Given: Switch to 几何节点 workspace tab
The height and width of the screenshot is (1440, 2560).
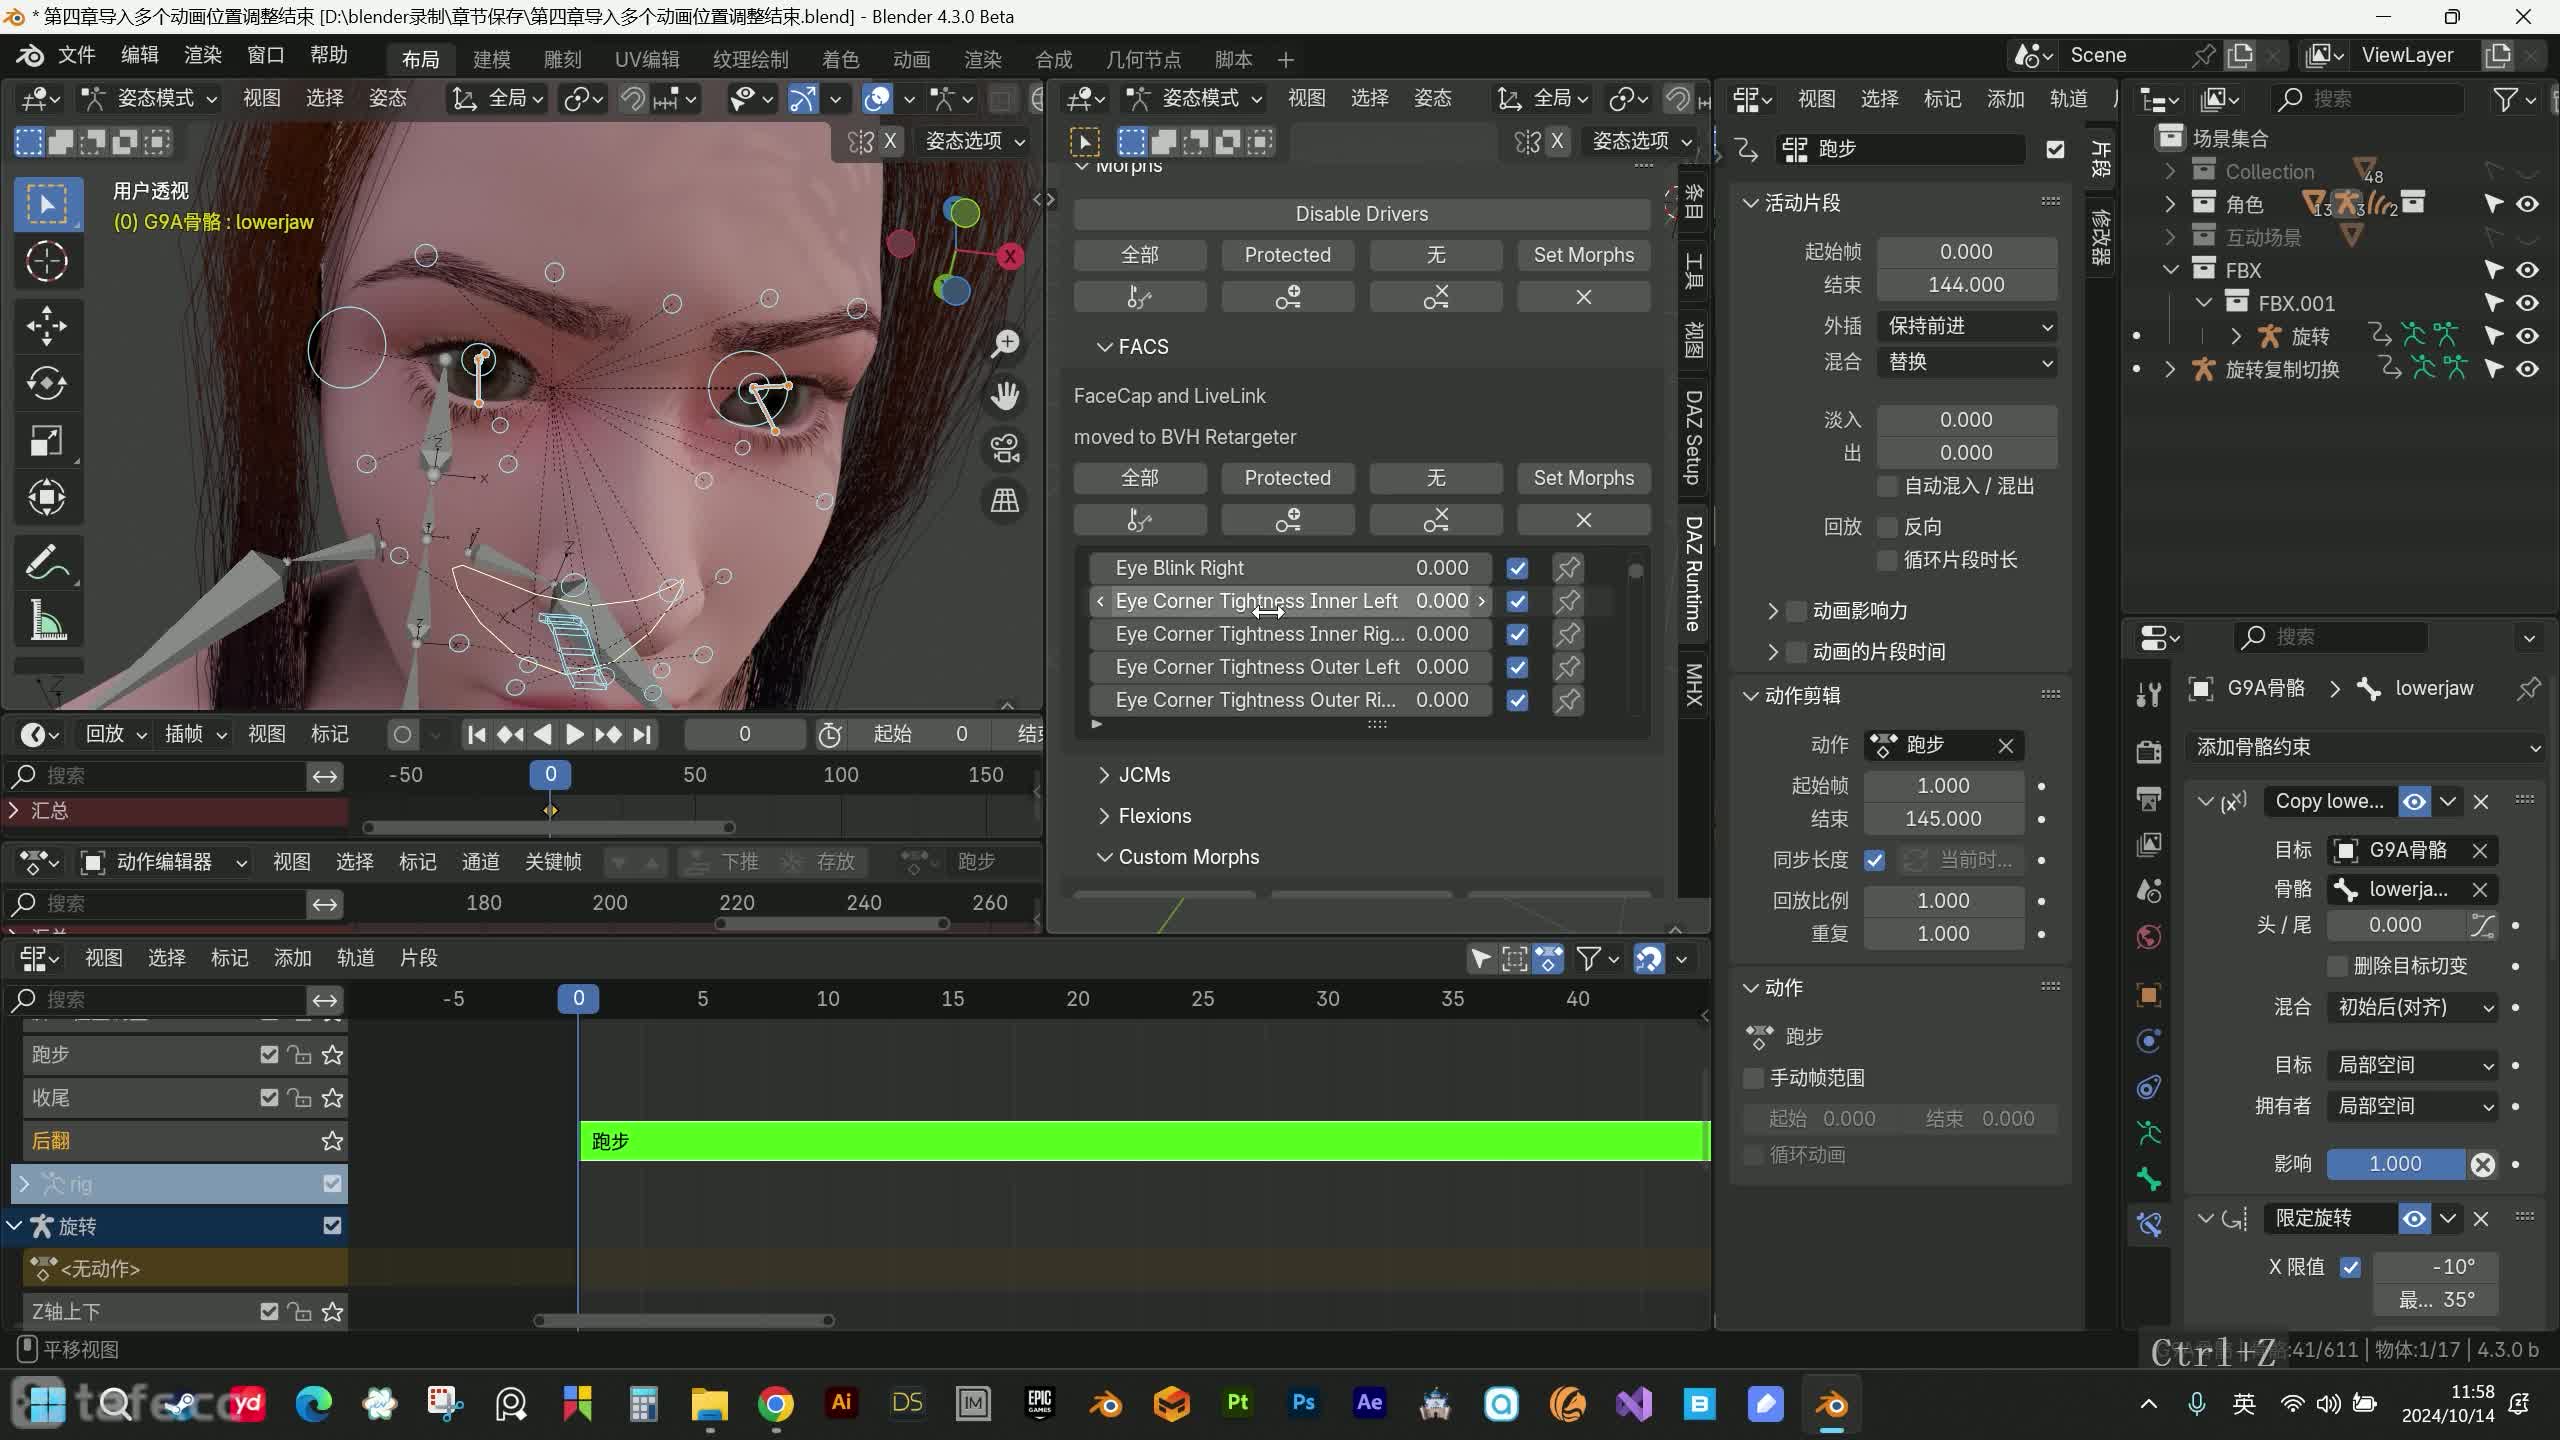Looking at the screenshot, I should pyautogui.click(x=1143, y=60).
